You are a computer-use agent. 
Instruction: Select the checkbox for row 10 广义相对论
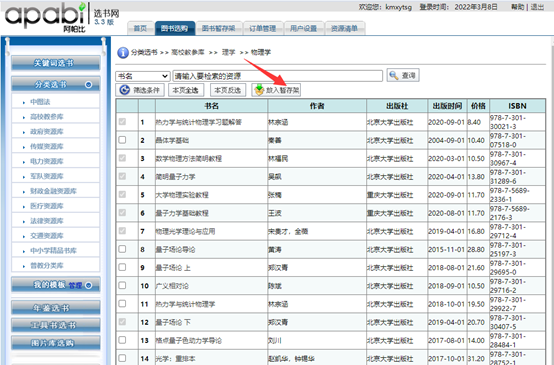point(122,285)
